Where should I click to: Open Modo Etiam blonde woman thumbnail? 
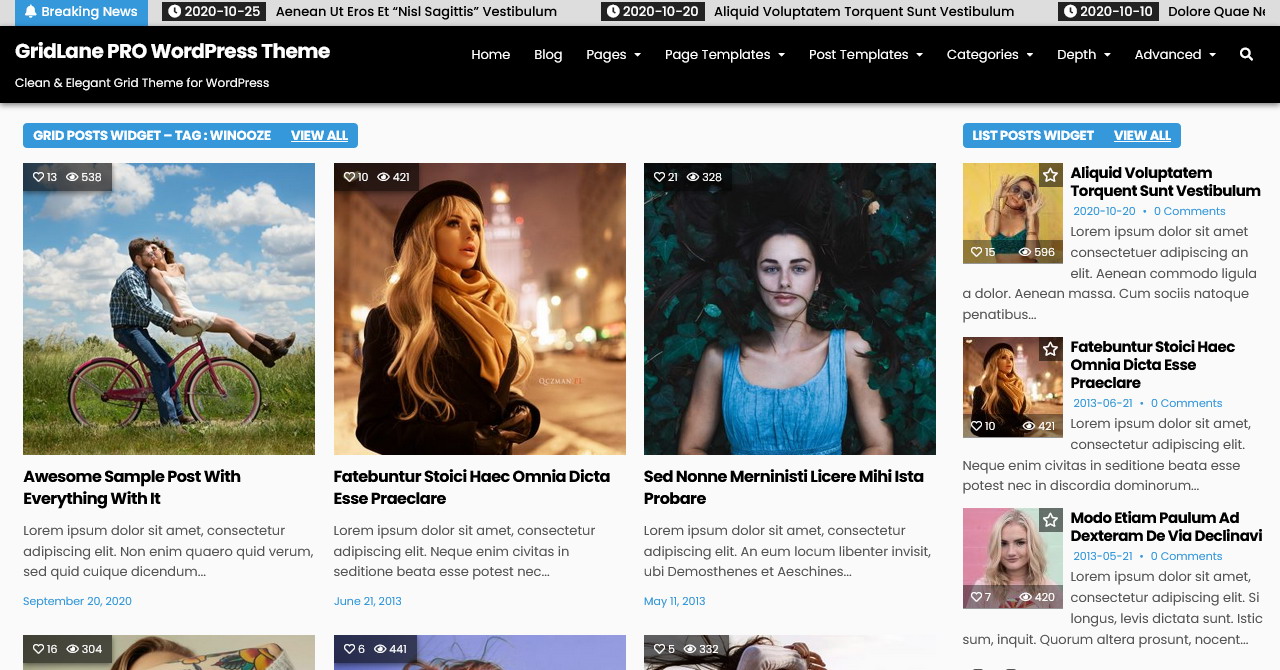coord(1012,558)
